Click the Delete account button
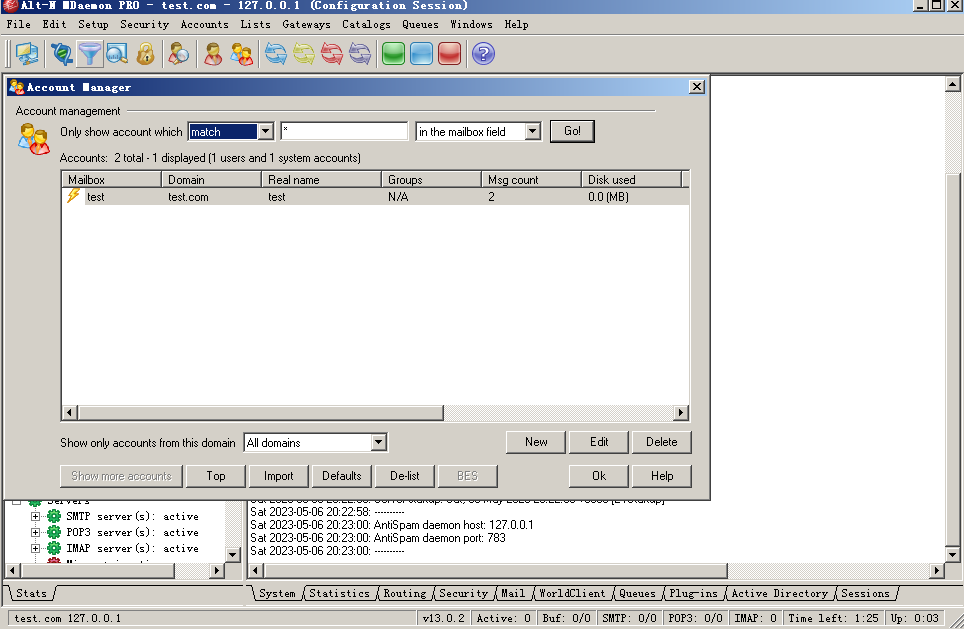 click(x=662, y=442)
